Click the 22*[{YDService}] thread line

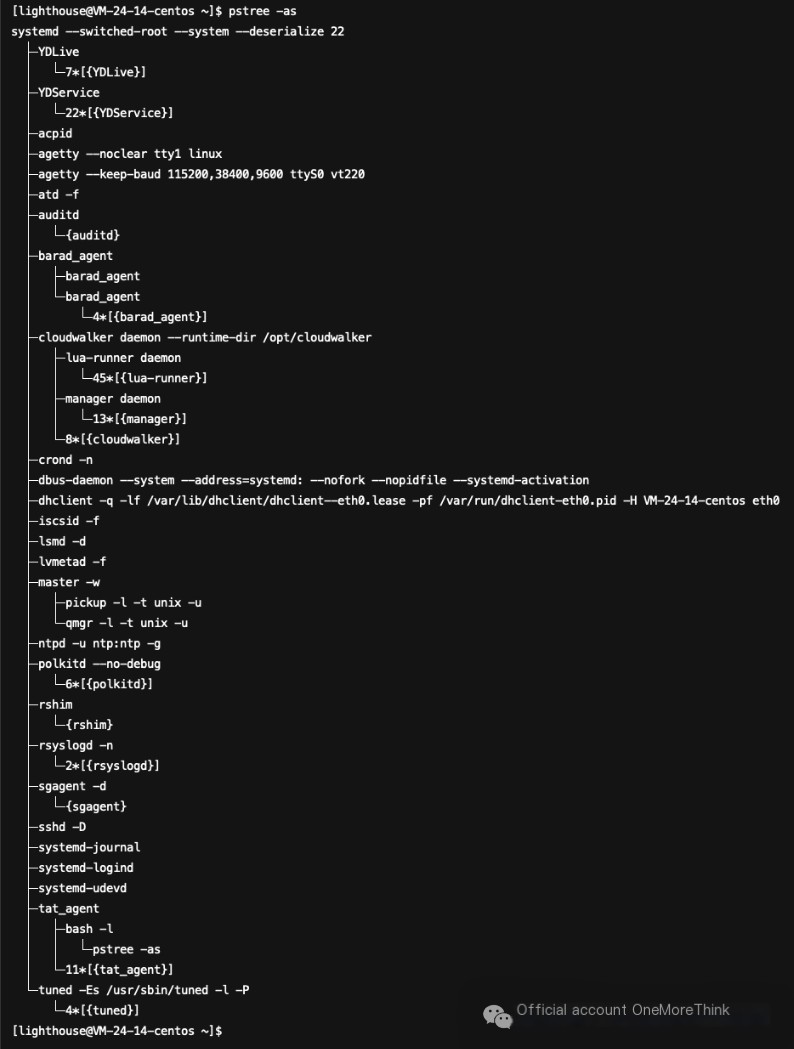(x=119, y=113)
